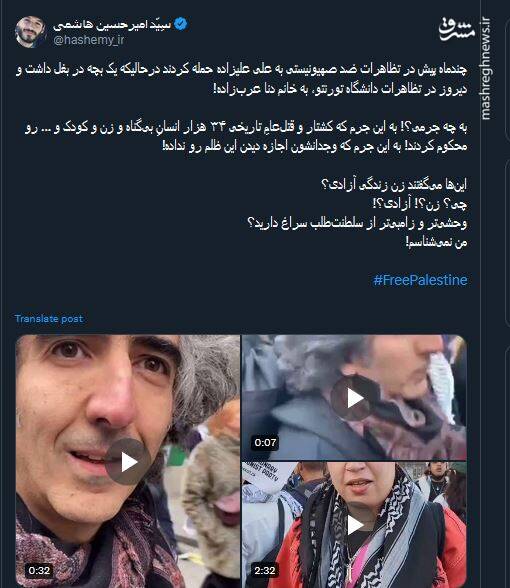510x588 pixels.
Task: Open the #FreePalestine hashtag
Action: tap(420, 280)
